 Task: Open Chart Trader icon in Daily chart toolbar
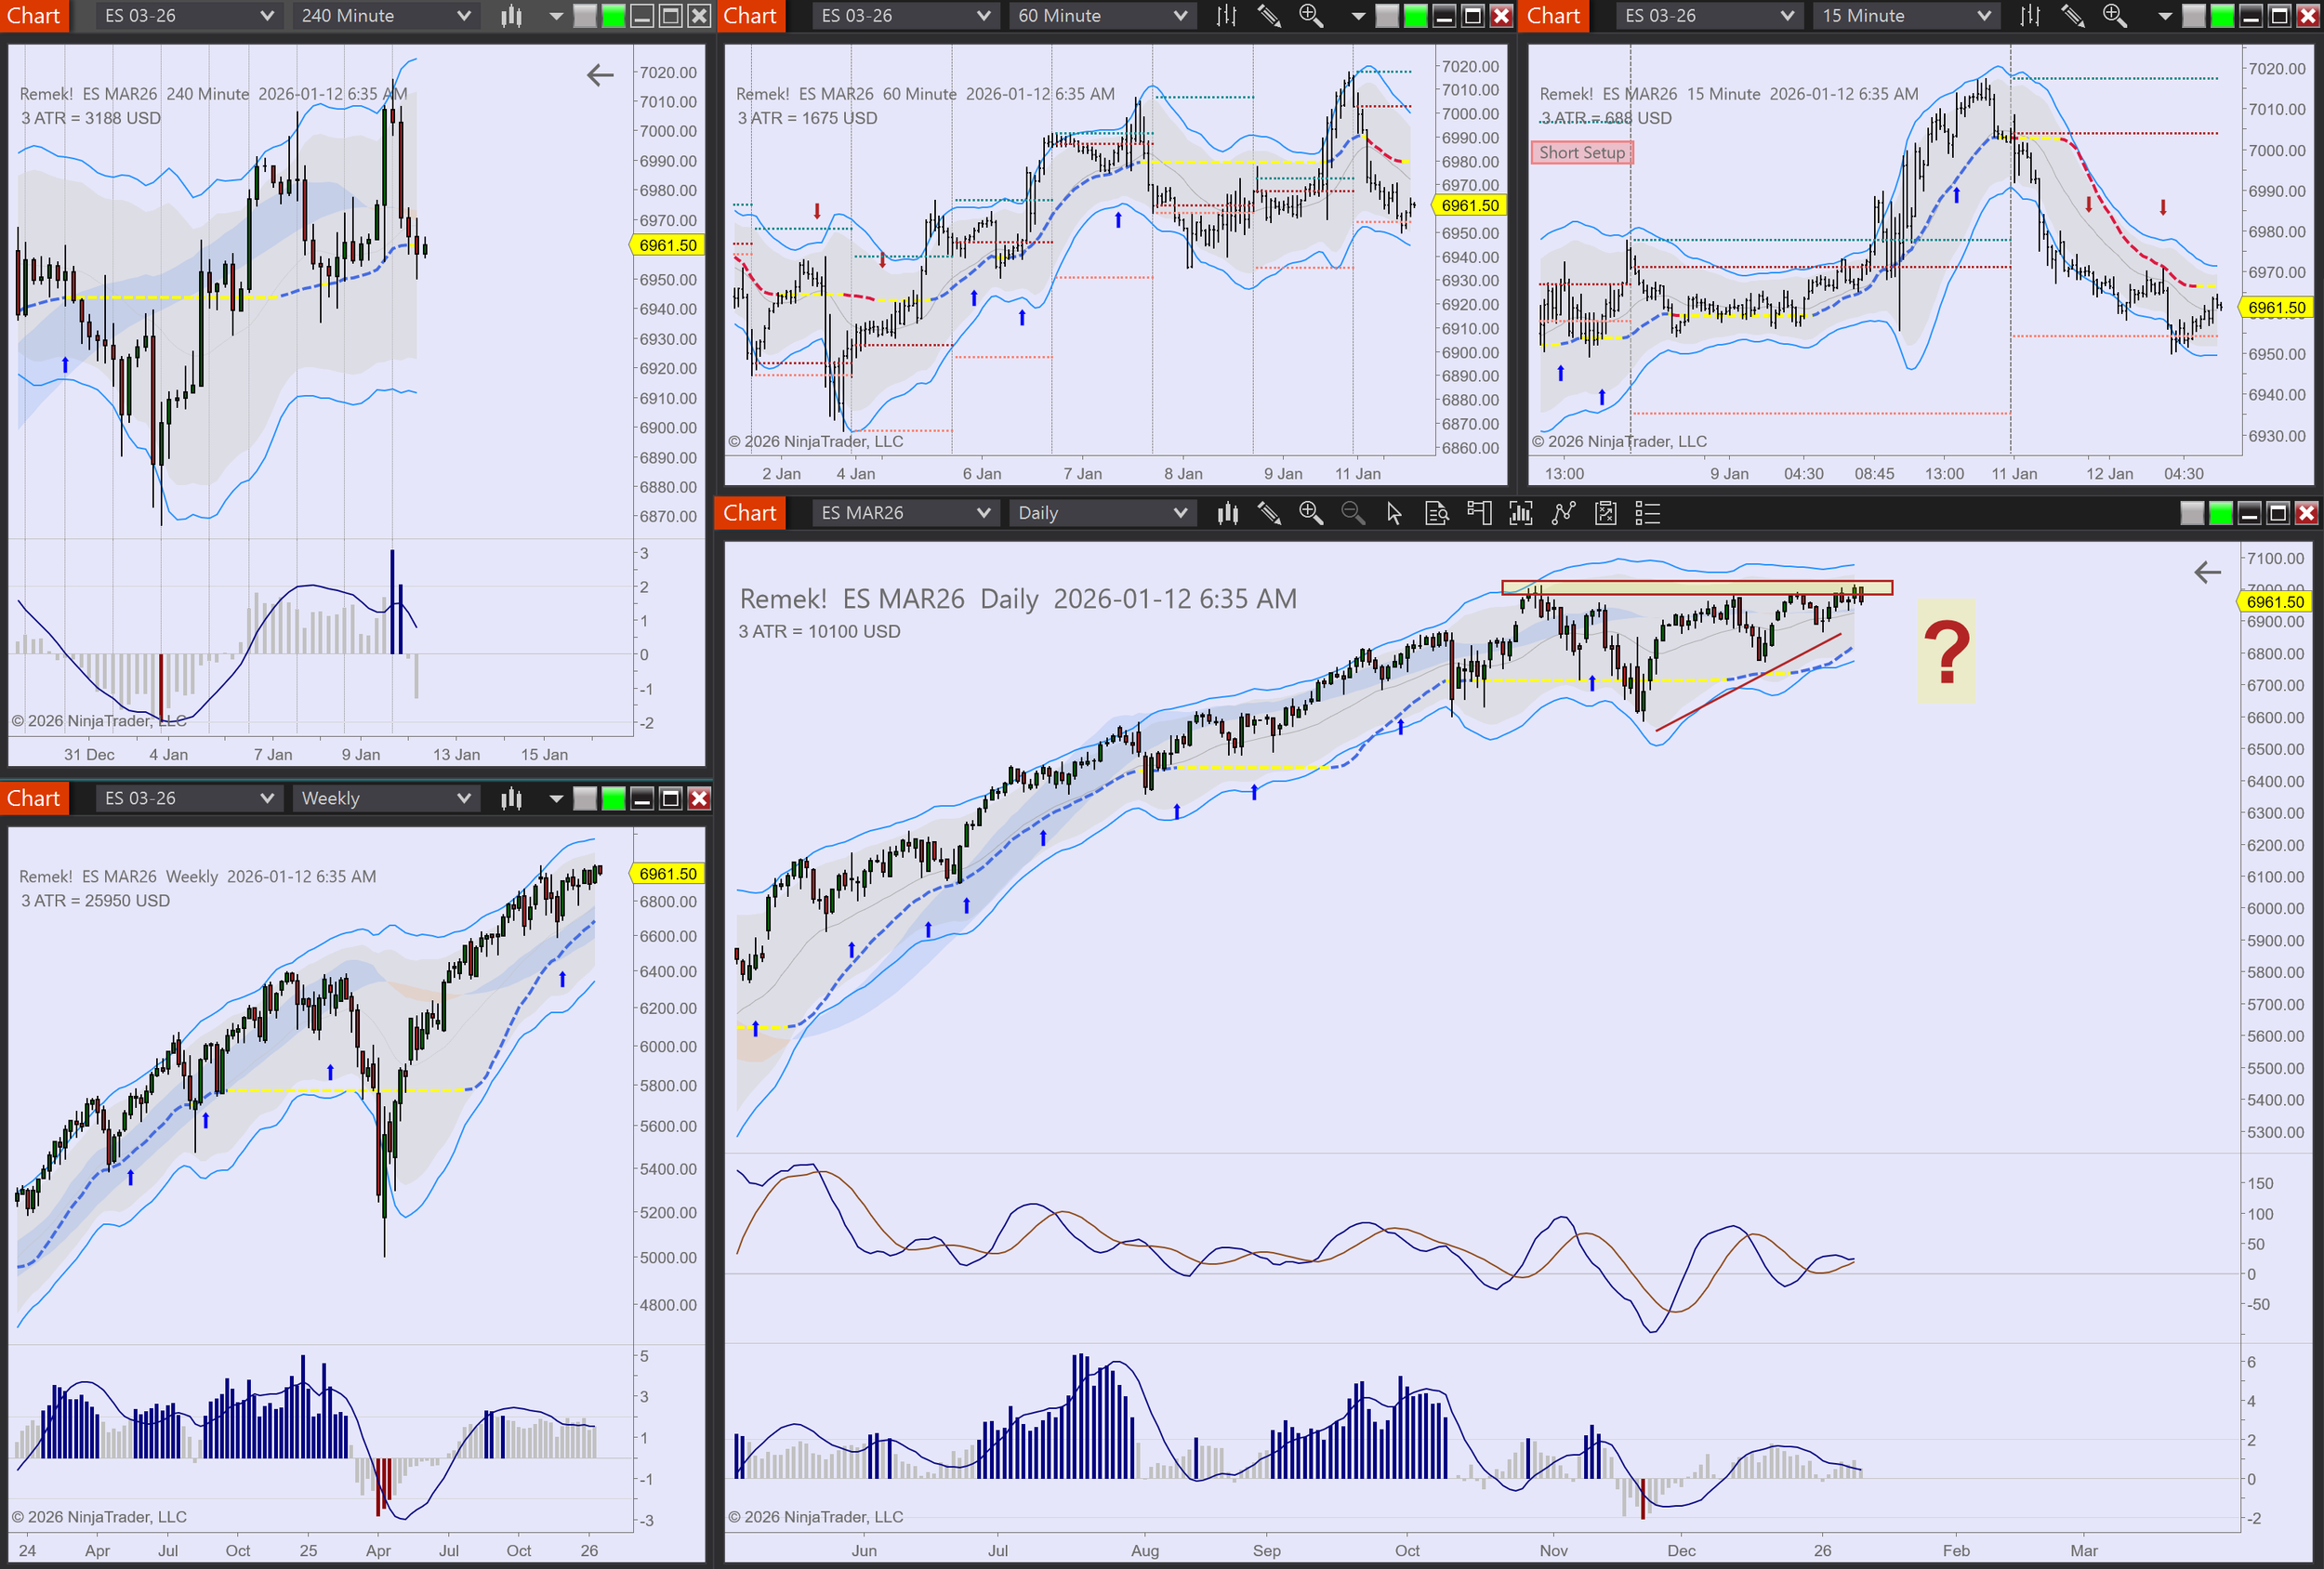coord(1478,513)
